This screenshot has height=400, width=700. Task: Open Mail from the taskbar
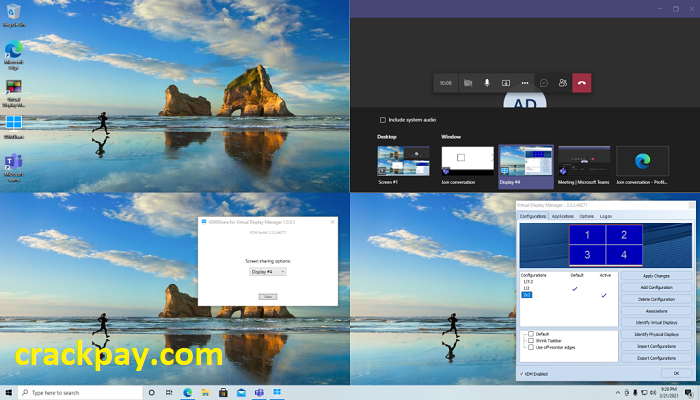coord(241,392)
